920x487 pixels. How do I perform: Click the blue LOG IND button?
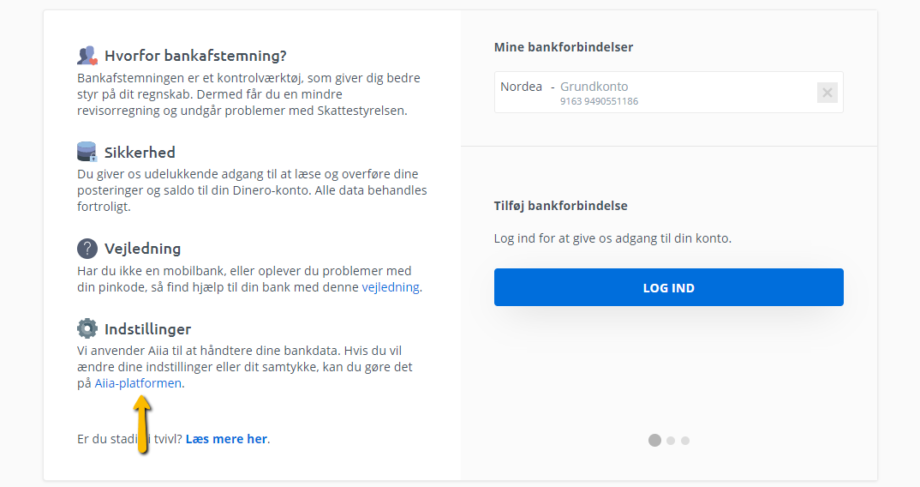[668, 288]
